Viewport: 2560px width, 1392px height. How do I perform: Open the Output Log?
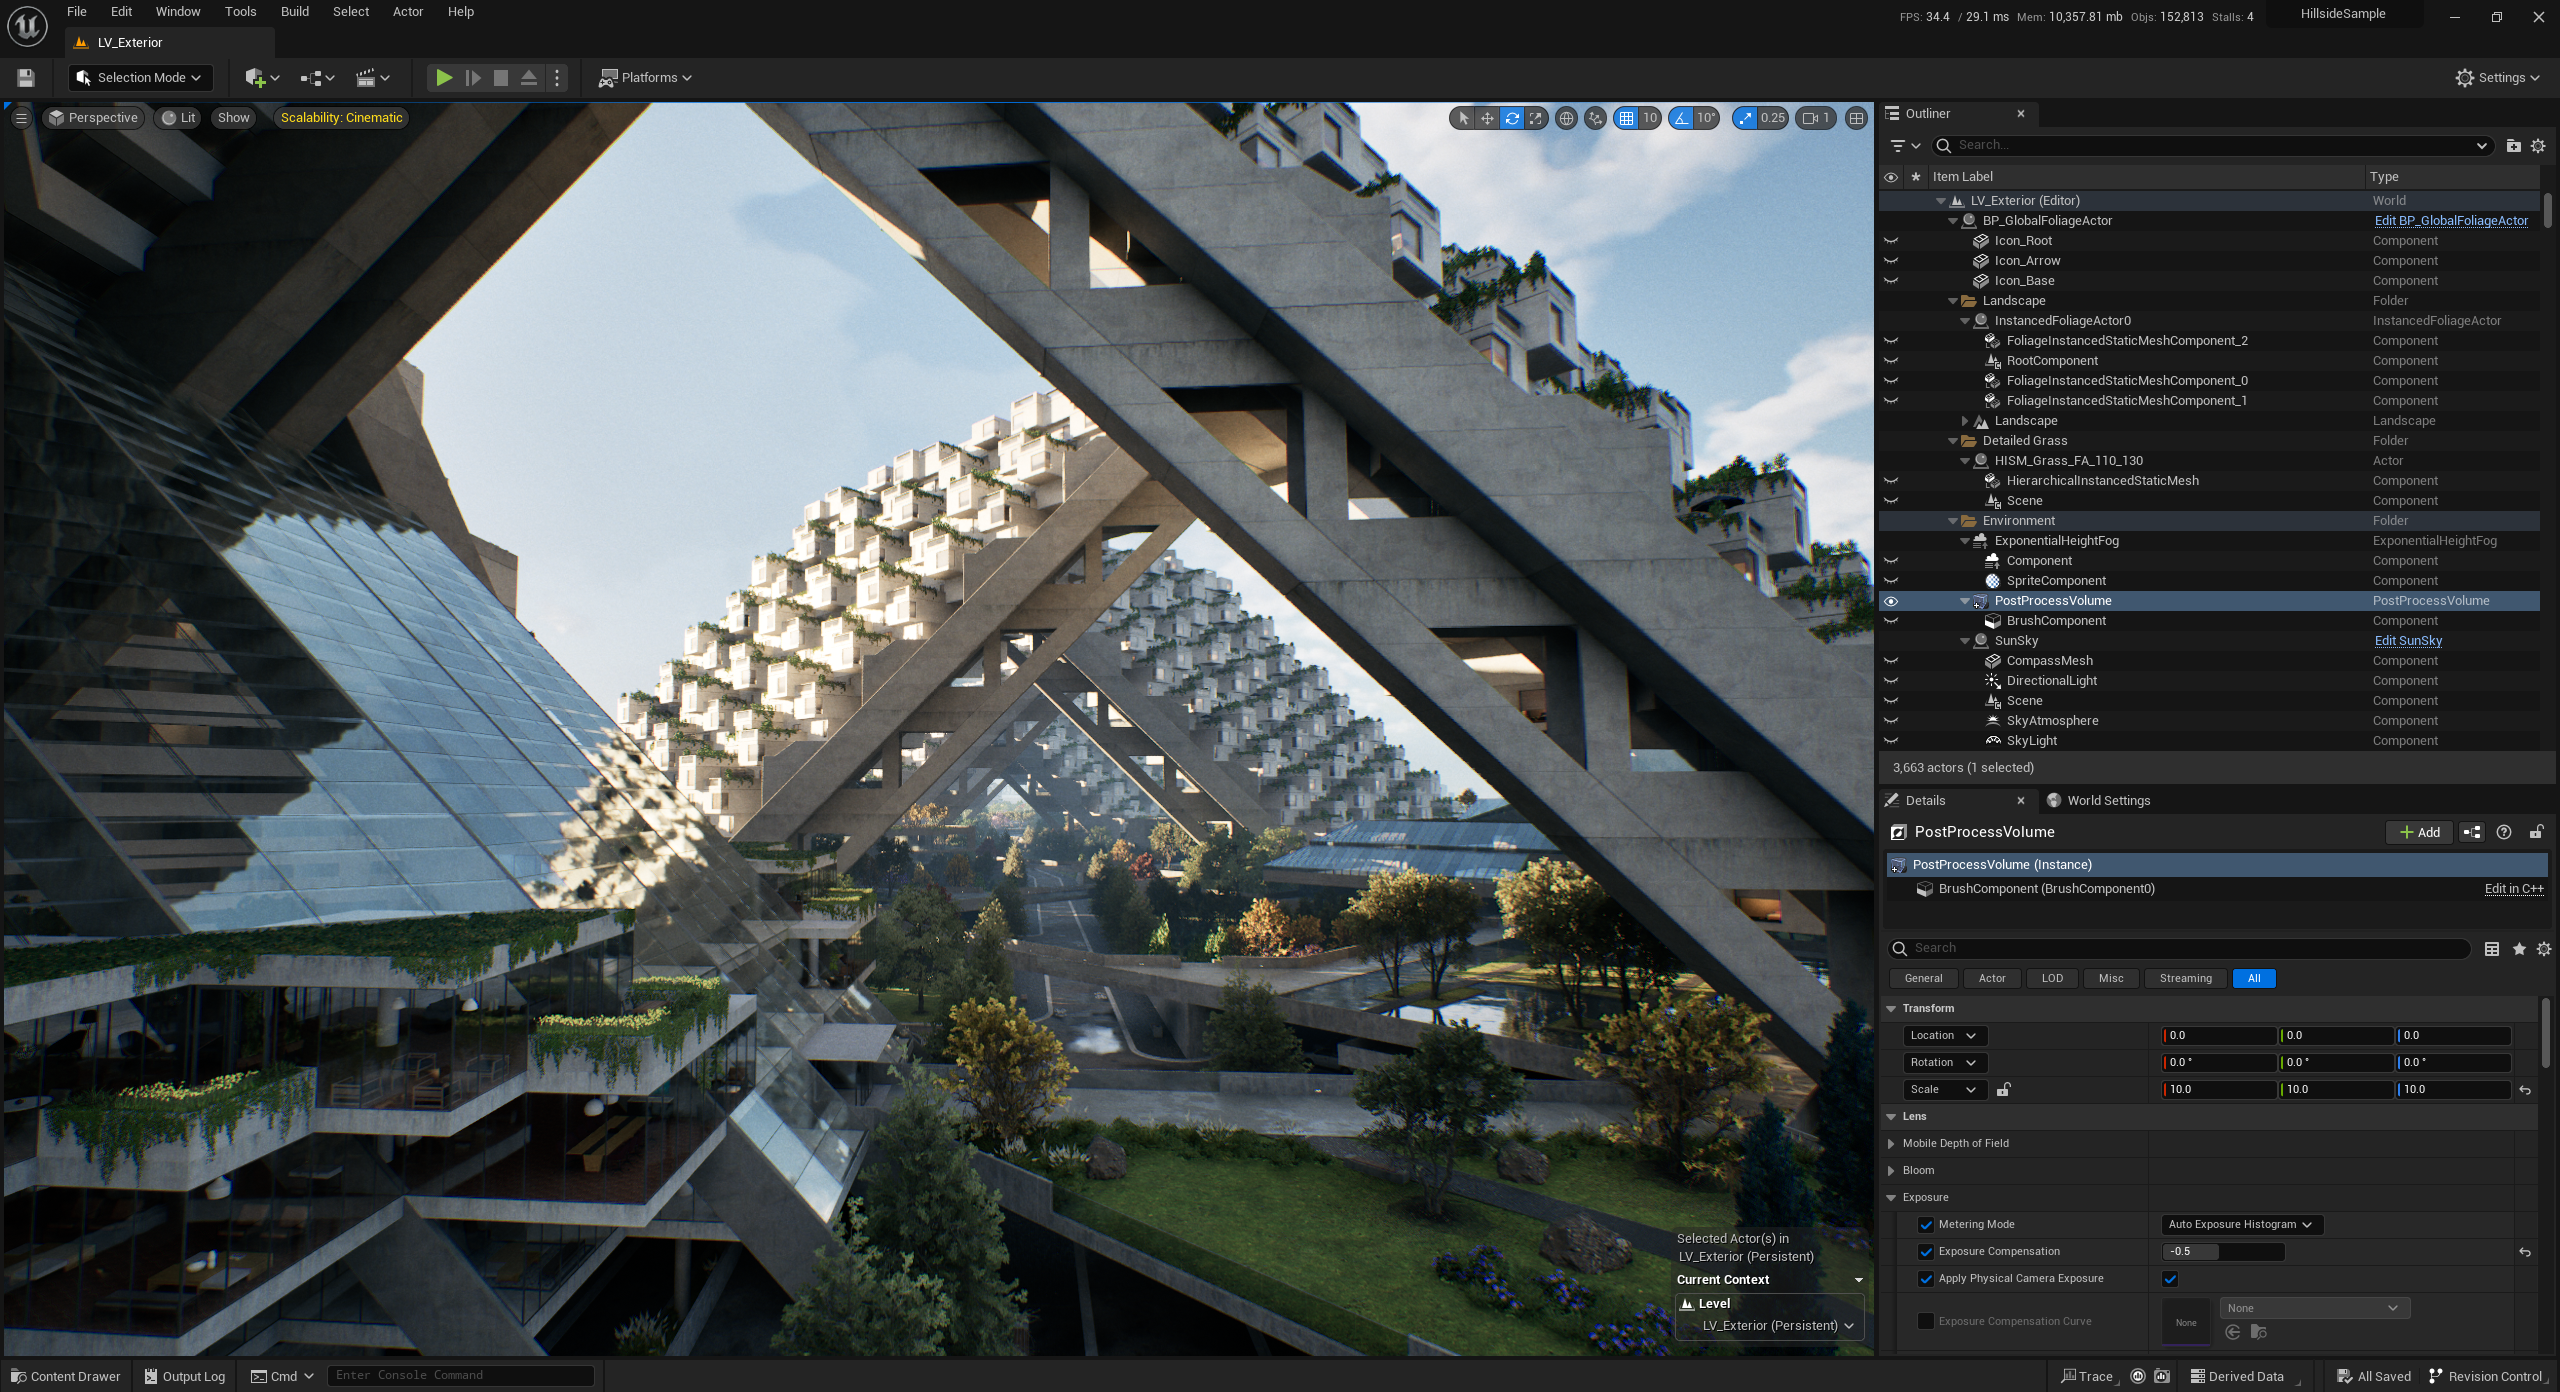click(x=184, y=1375)
